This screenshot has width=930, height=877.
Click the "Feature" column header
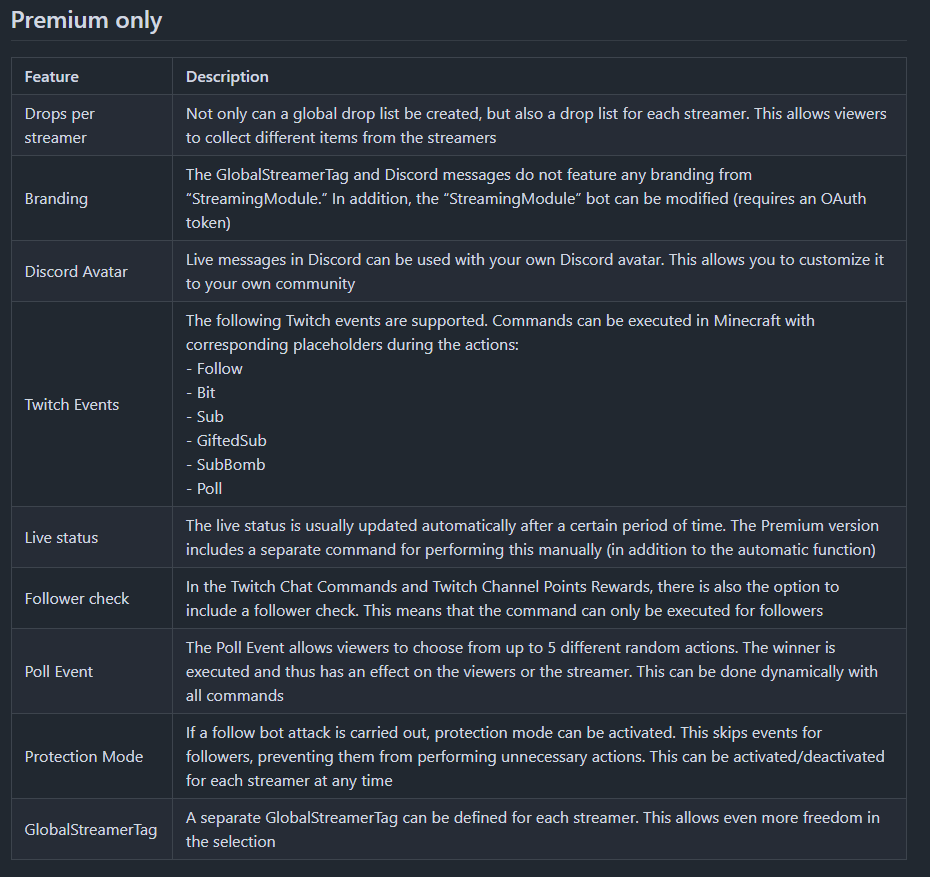(52, 77)
